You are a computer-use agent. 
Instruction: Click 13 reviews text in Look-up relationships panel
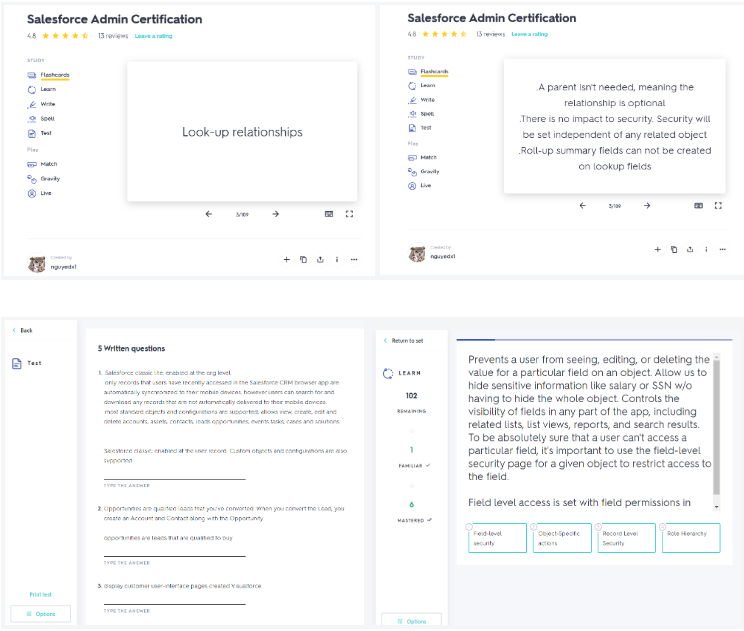pos(113,36)
